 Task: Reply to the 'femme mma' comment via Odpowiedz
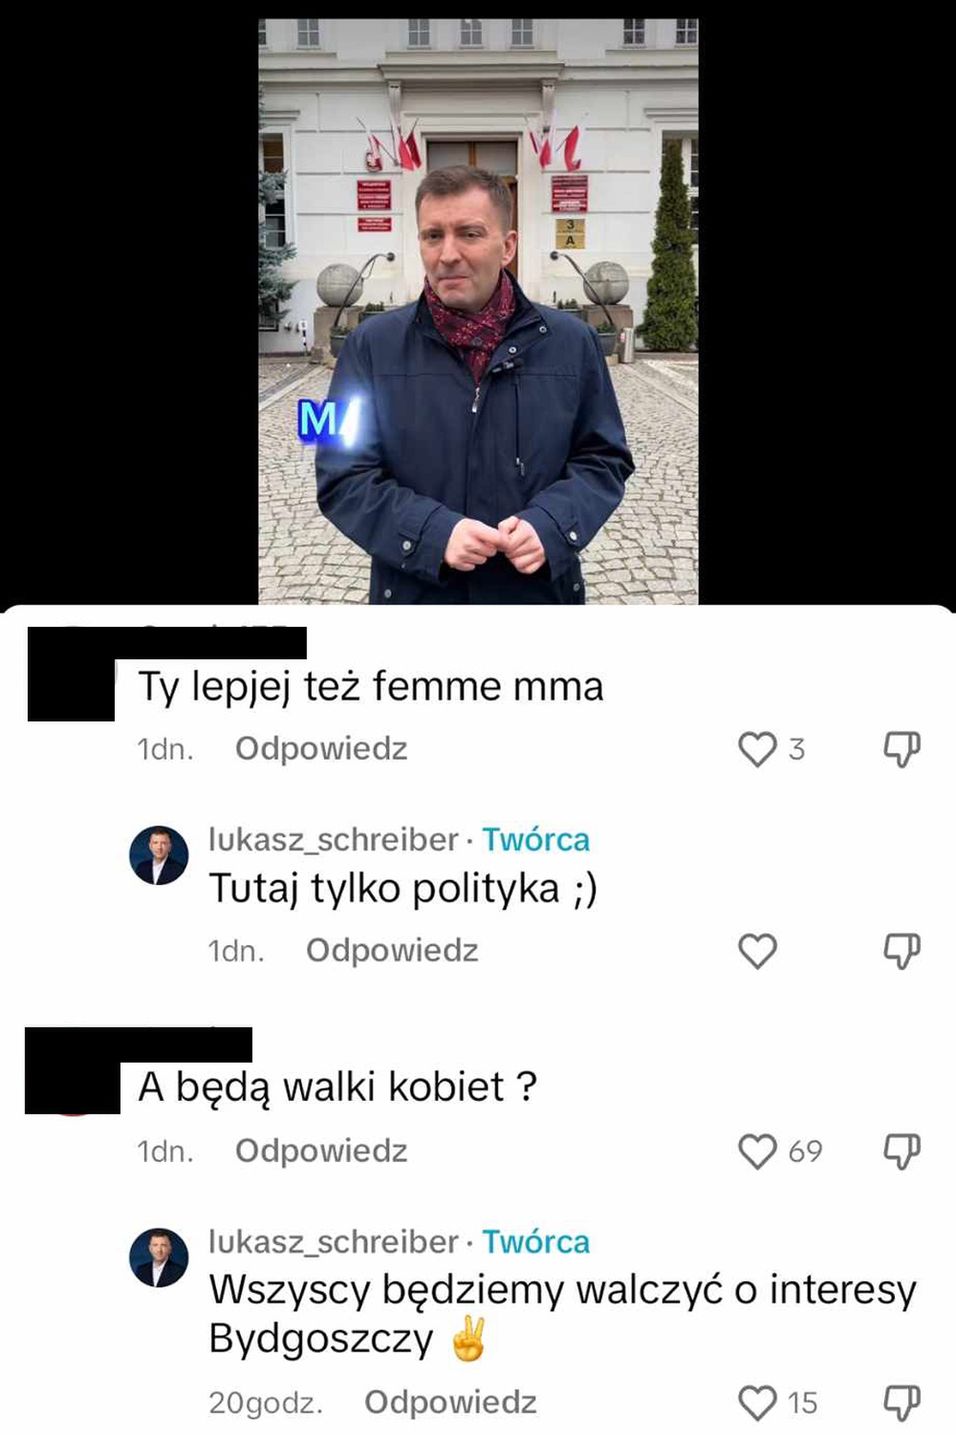tap(321, 749)
